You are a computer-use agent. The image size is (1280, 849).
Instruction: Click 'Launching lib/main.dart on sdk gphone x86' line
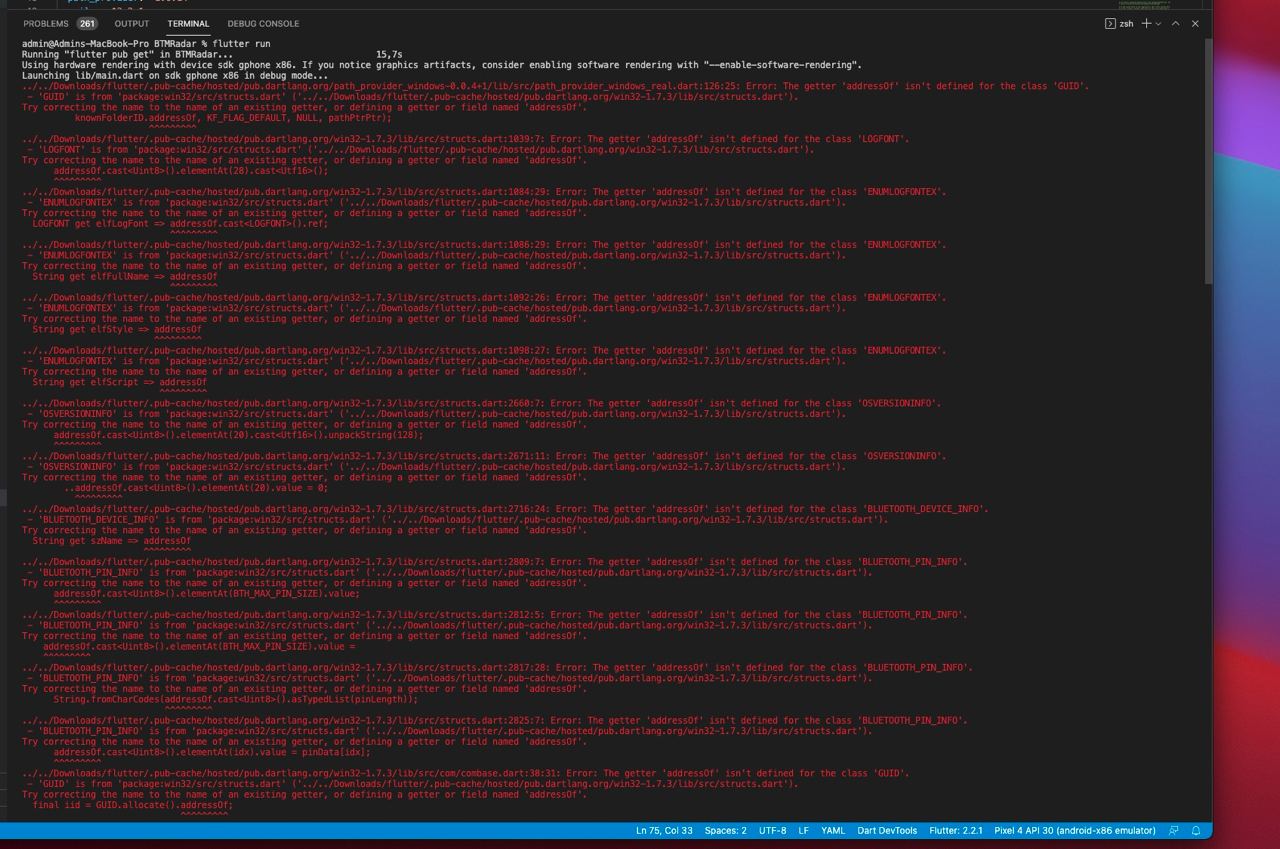(175, 75)
